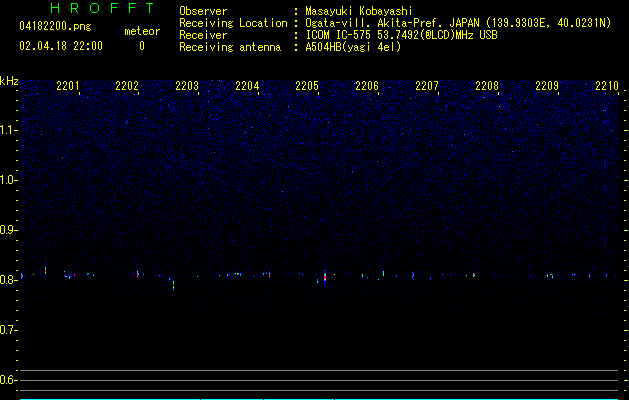Click the 0.8 kHz axis label
This screenshot has width=629, height=400.
(x=9, y=280)
